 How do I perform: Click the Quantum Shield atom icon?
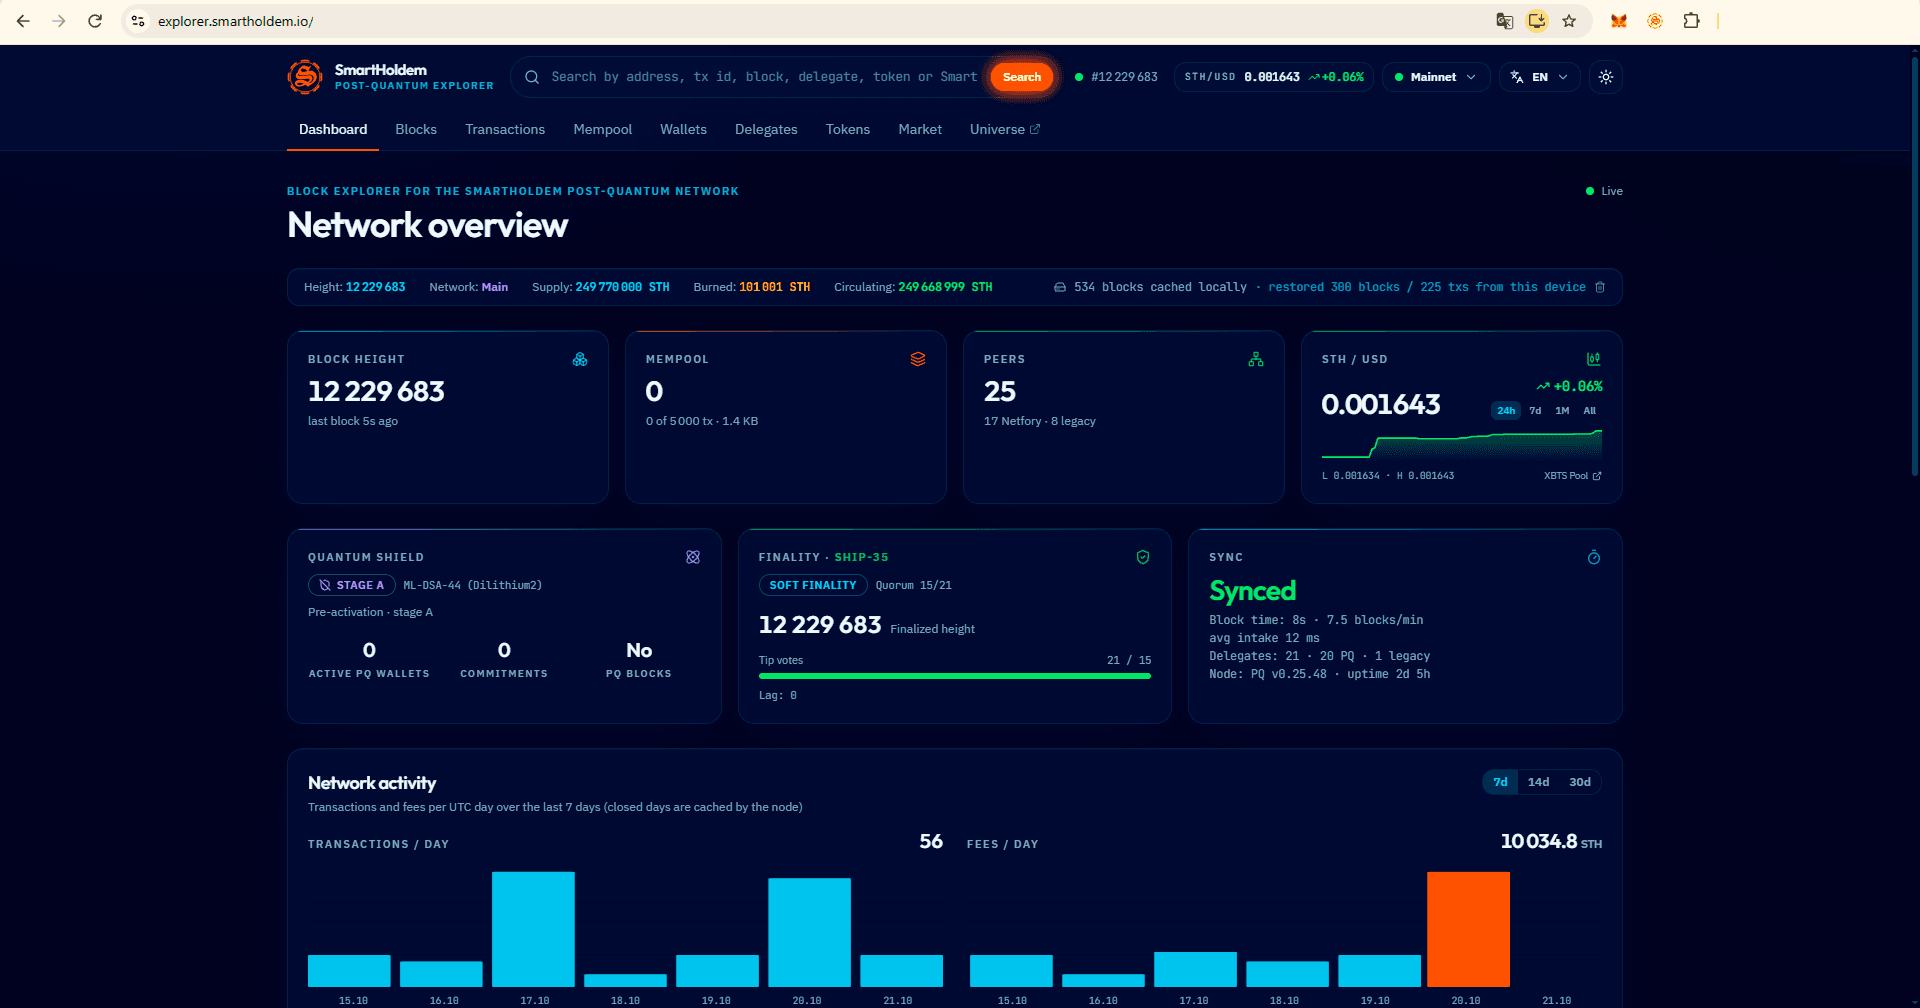point(693,557)
